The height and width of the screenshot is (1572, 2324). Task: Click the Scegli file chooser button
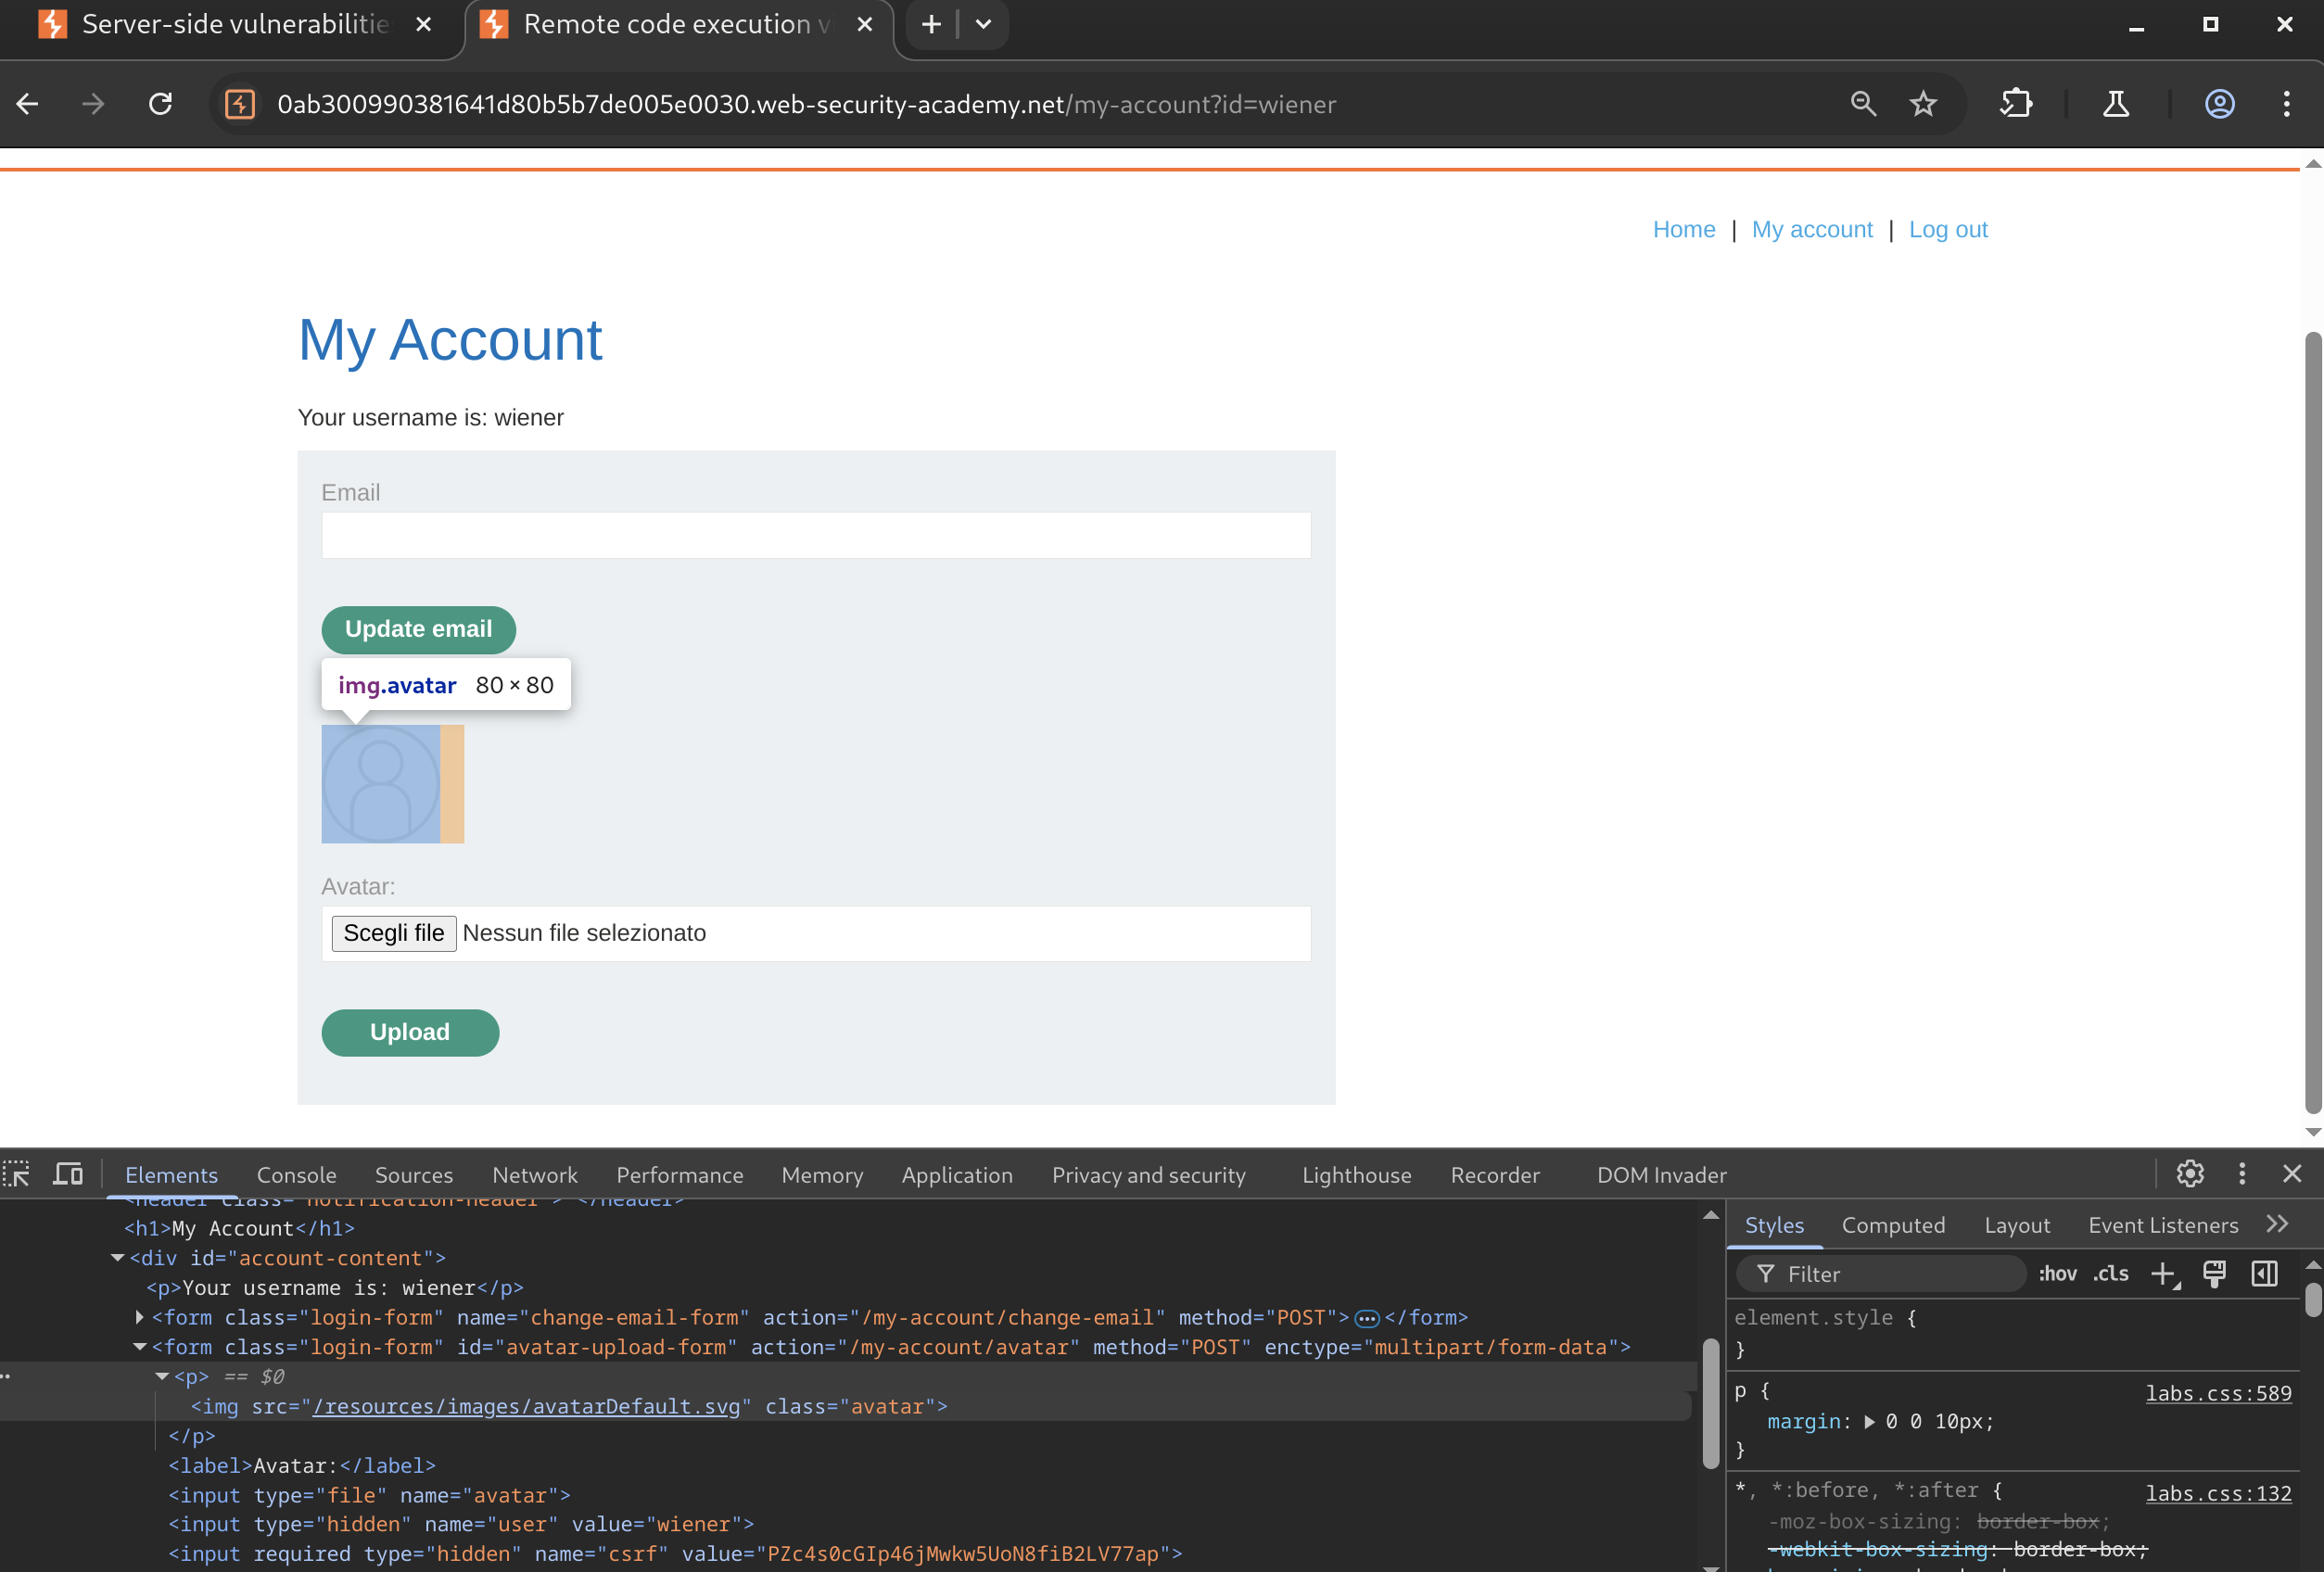[394, 933]
